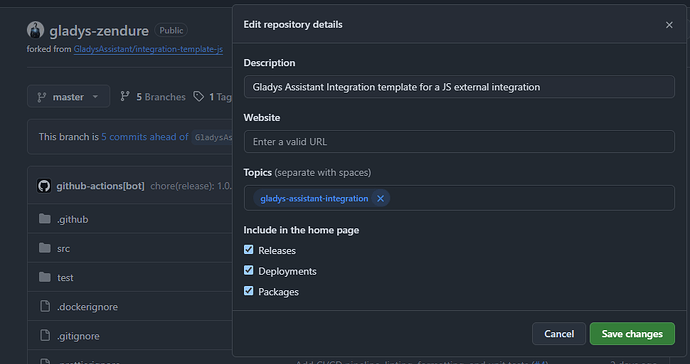690x364 pixels.
Task: Uncheck the Releases checkbox
Action: [x=249, y=250]
